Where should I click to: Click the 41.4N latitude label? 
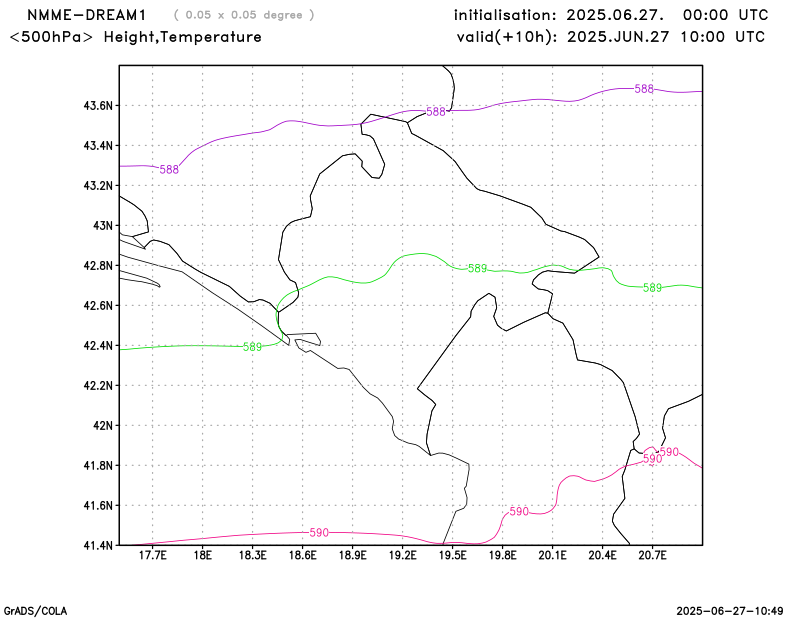click(x=98, y=546)
